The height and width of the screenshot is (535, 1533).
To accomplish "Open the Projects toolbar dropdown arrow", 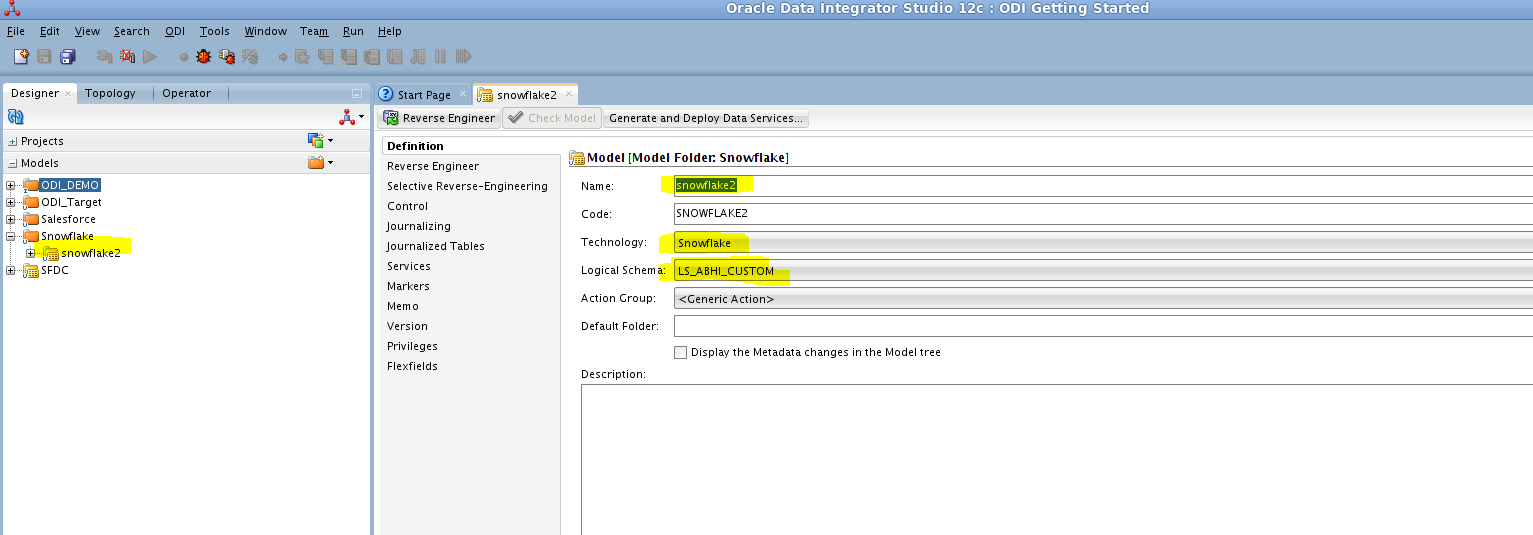I will (331, 142).
